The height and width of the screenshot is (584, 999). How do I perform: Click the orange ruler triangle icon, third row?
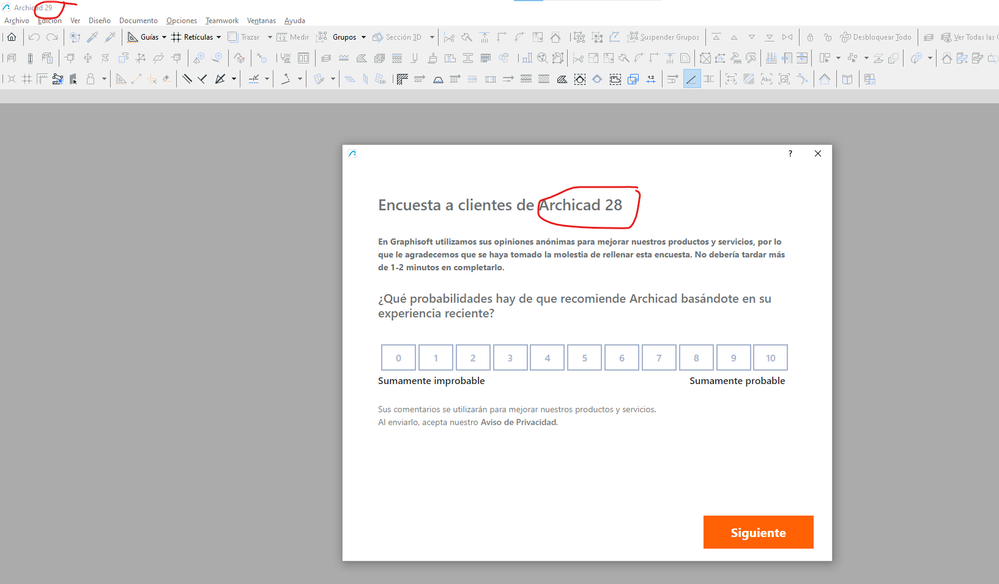120,79
